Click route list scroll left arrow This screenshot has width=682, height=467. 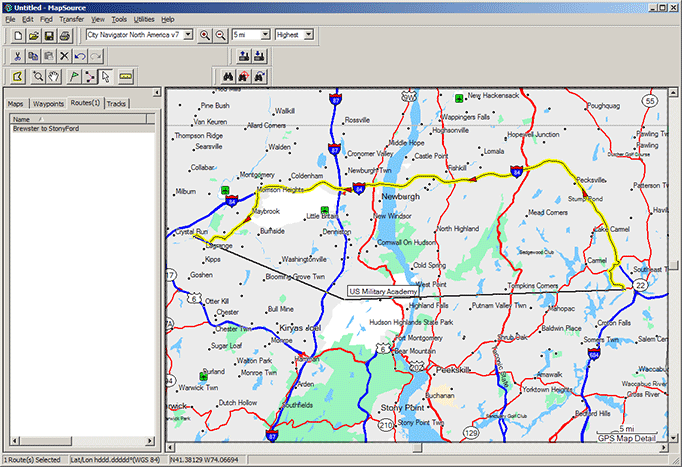(15, 441)
